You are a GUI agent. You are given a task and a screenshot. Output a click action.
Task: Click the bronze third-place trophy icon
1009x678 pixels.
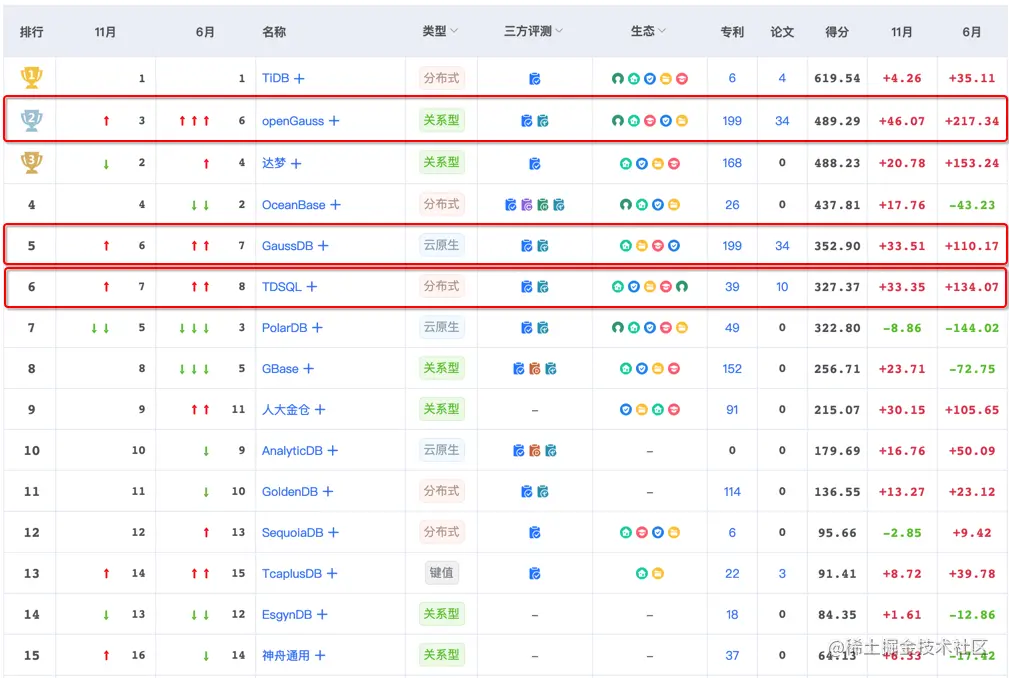click(x=31, y=162)
